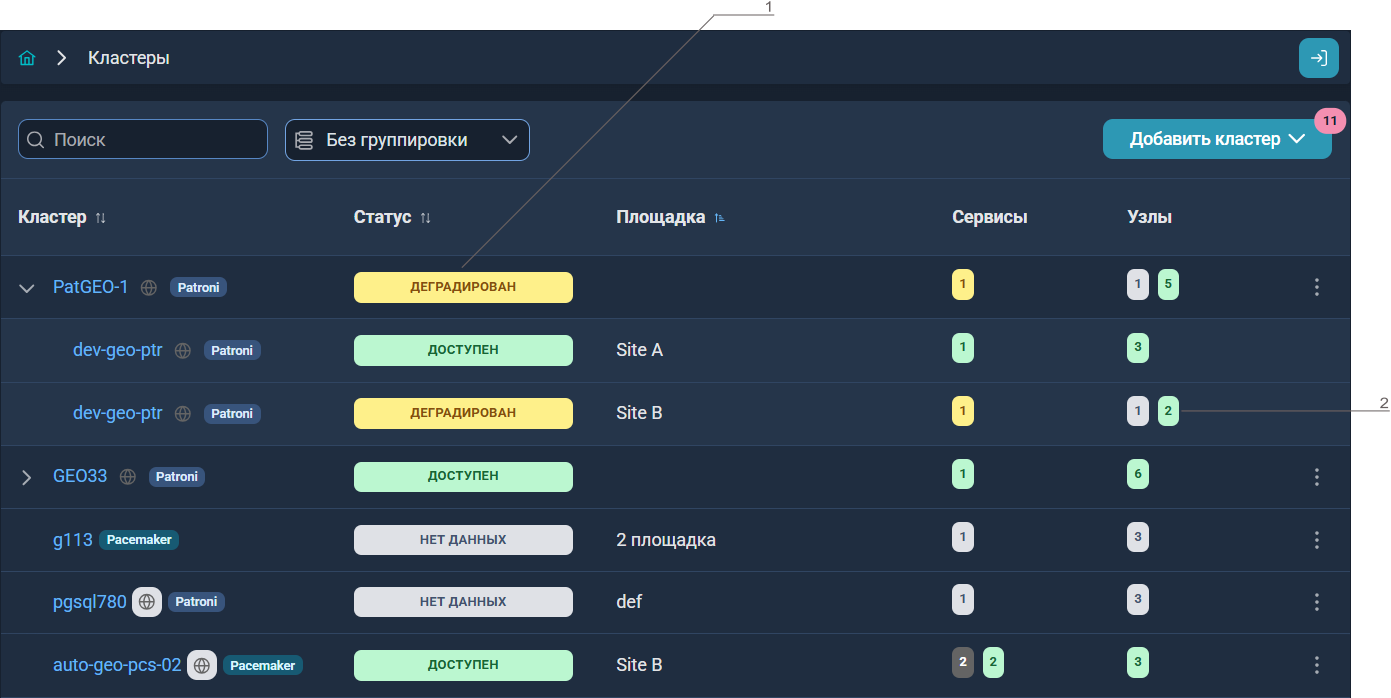Image resolution: width=1391 pixels, height=698 pixels.
Task: Open the PatGEO-1 cluster link
Action: (90, 288)
